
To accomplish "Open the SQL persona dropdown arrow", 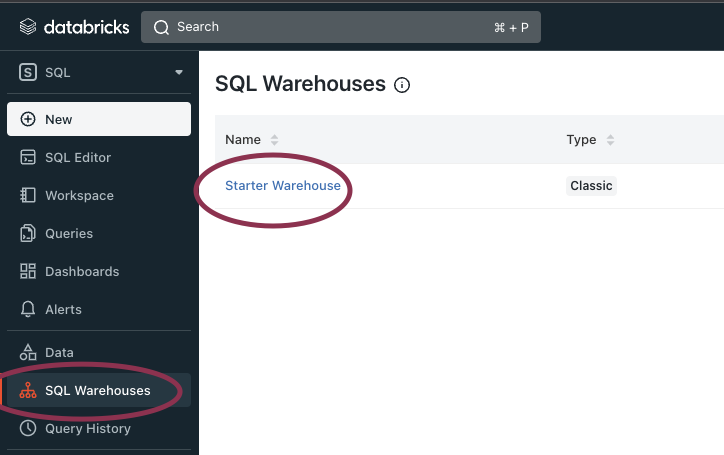I will 179,73.
